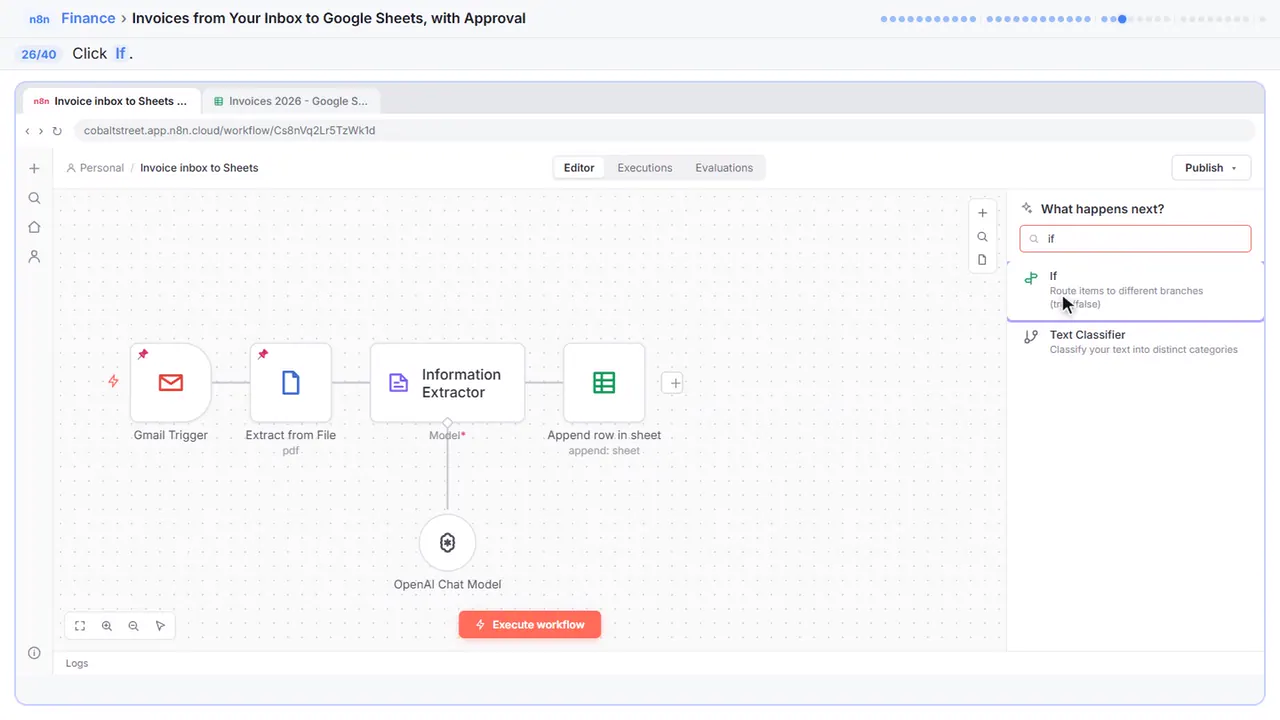Screen dimensions: 1280x720
Task: Switch to the Evaluations tab
Action: pos(724,168)
